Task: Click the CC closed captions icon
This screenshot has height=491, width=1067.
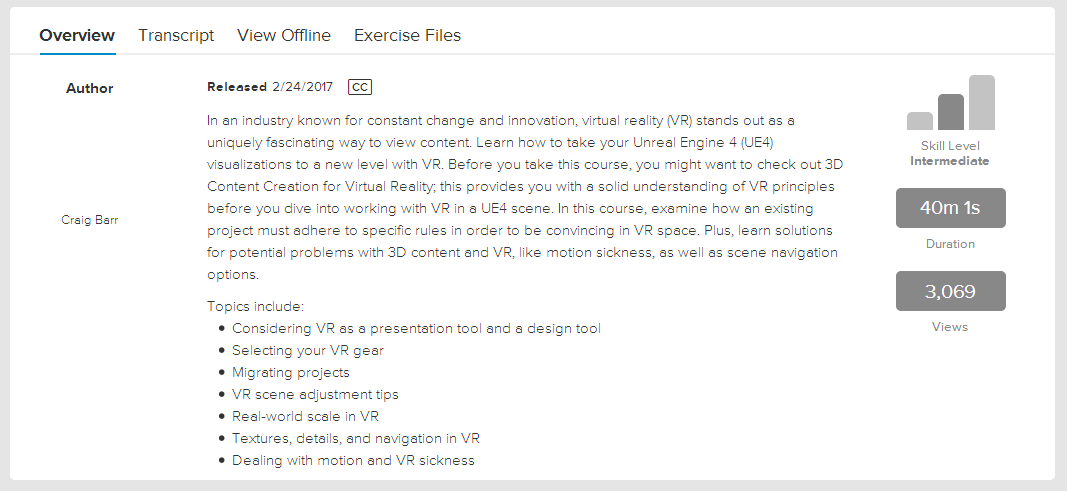Action: click(360, 87)
